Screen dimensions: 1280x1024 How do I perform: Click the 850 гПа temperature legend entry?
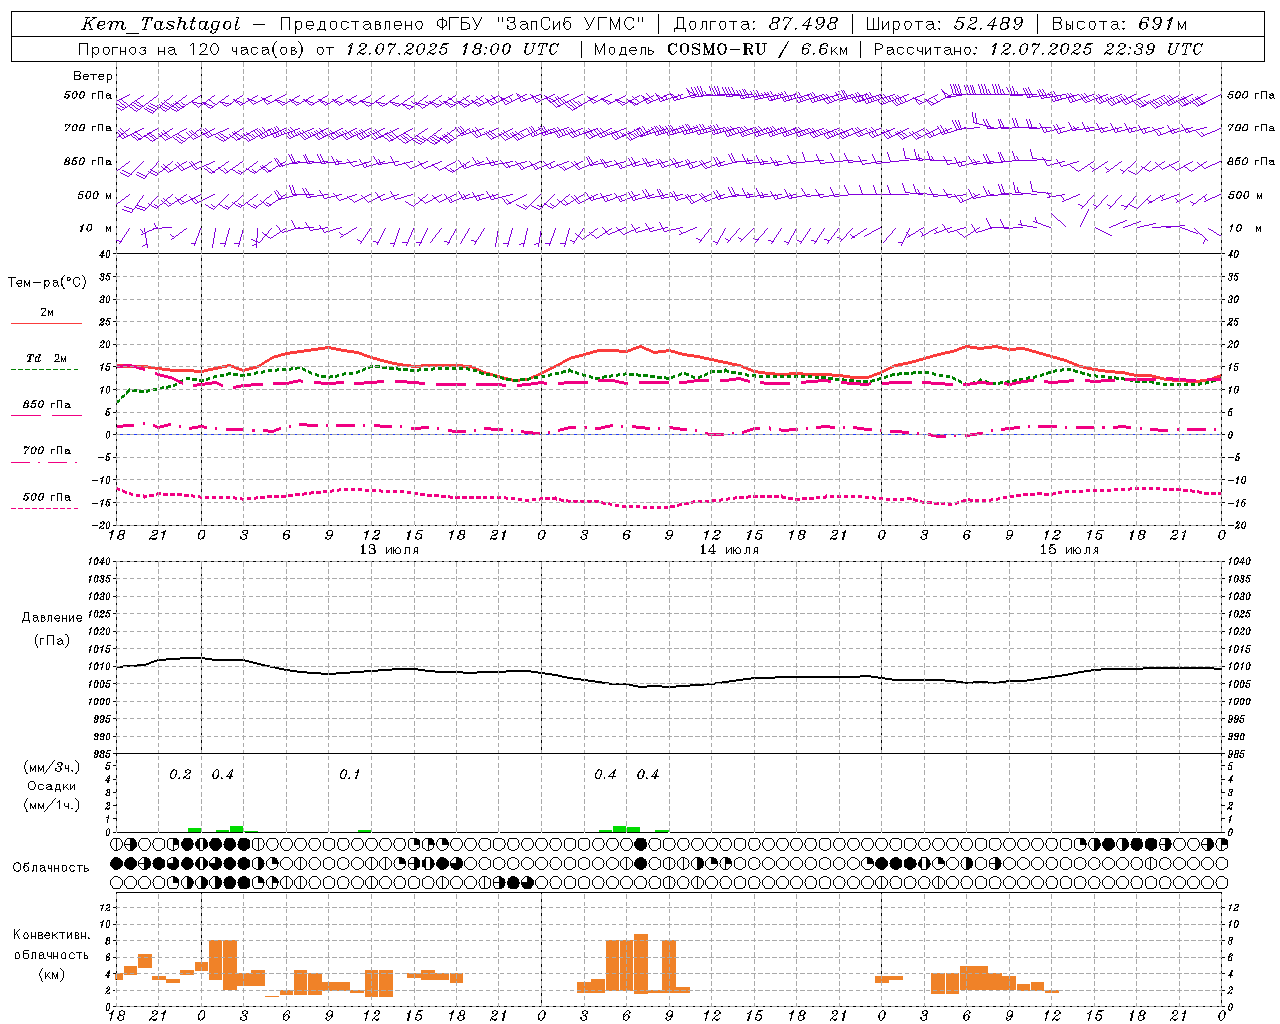click(x=47, y=405)
